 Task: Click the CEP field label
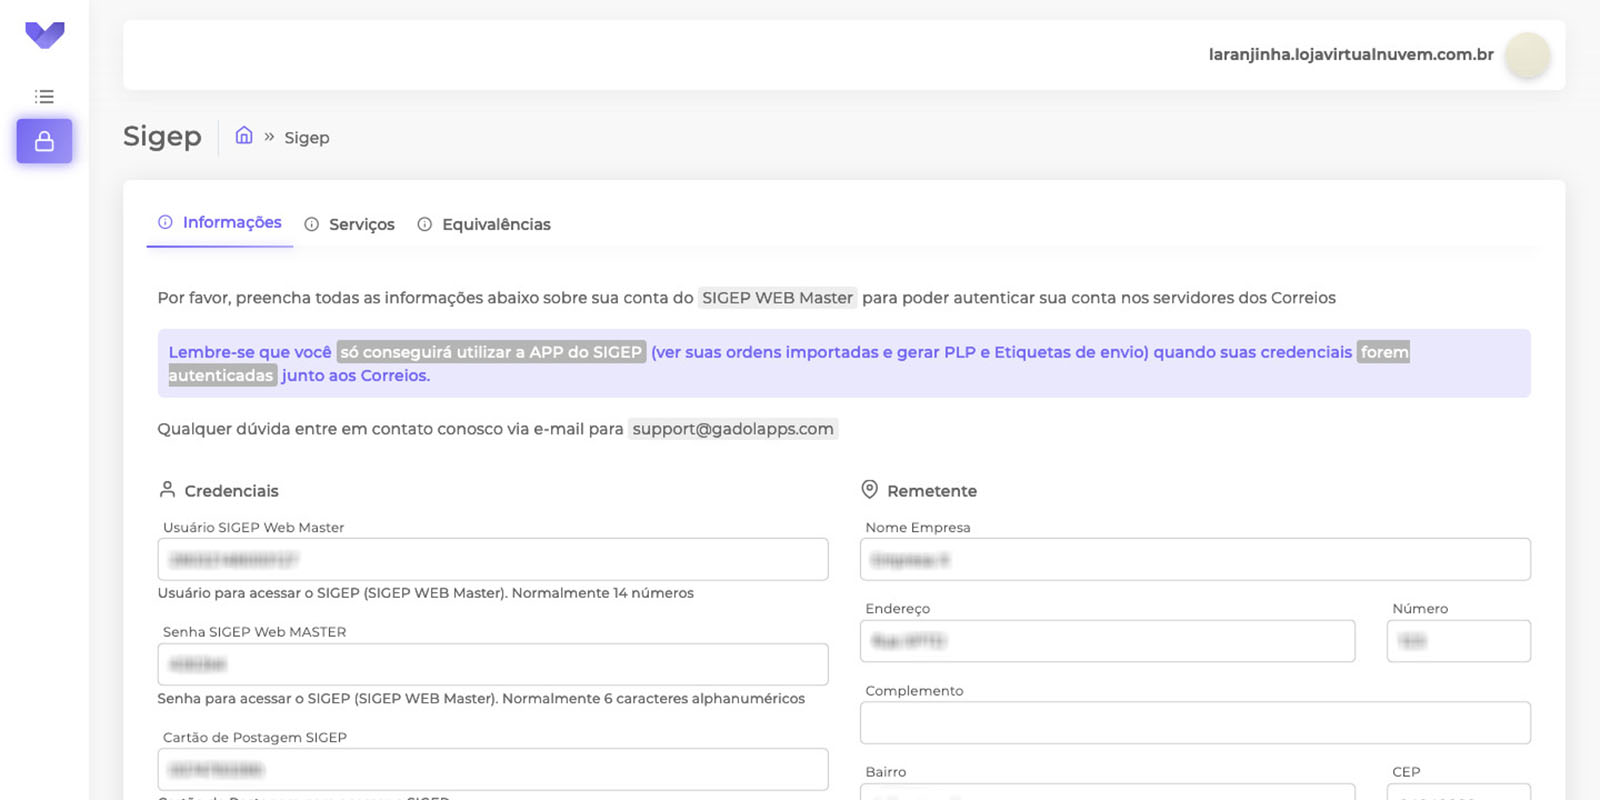click(x=1406, y=772)
